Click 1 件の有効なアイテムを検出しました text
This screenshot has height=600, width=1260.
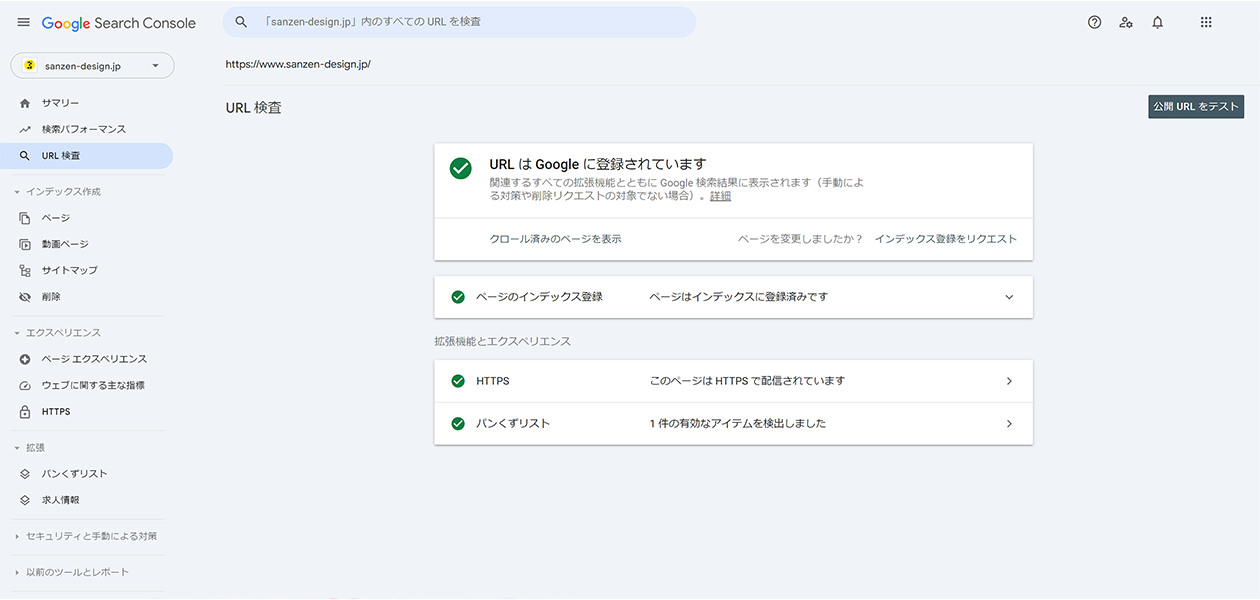coord(737,423)
